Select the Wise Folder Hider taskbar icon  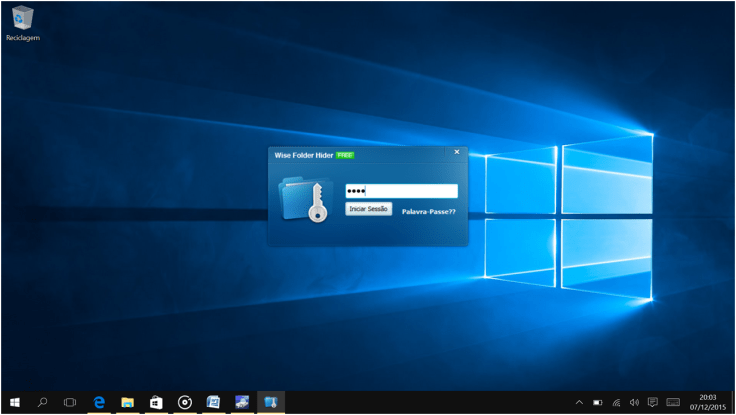pyautogui.click(x=270, y=402)
